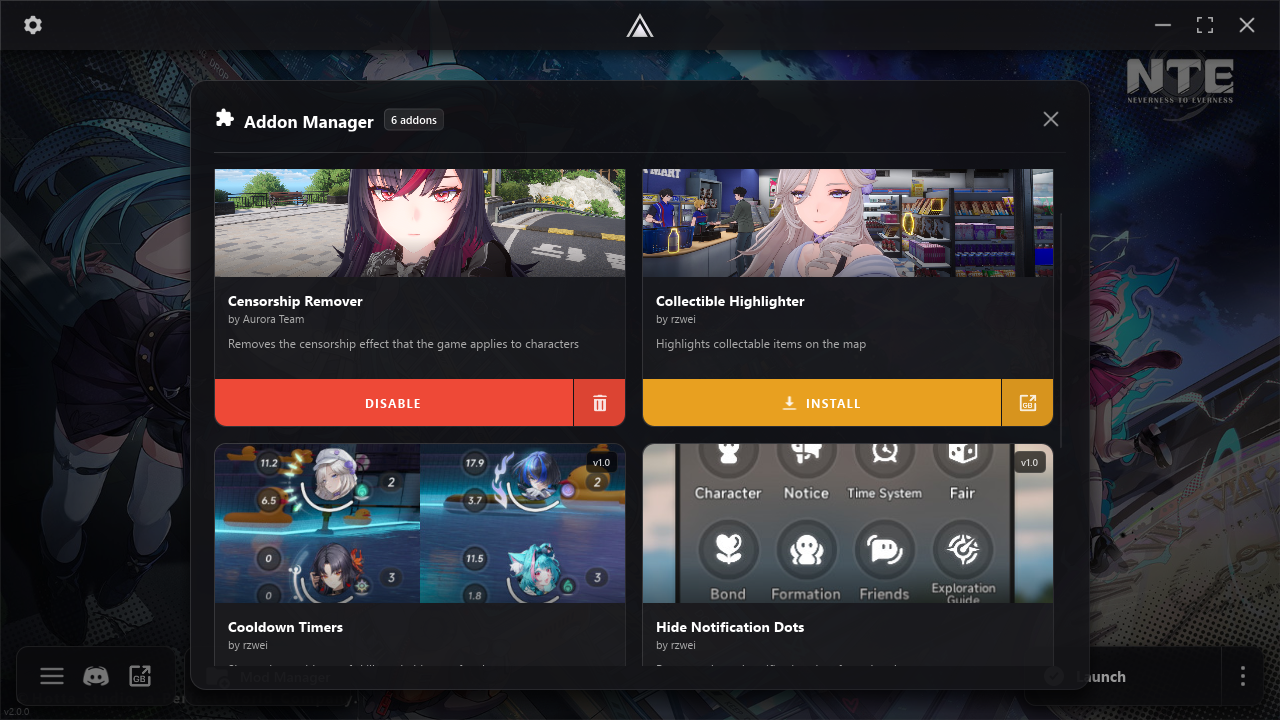This screenshot has width=1280, height=720.
Task: Open the hamburger menu in bottom bar
Action: pyautogui.click(x=52, y=676)
